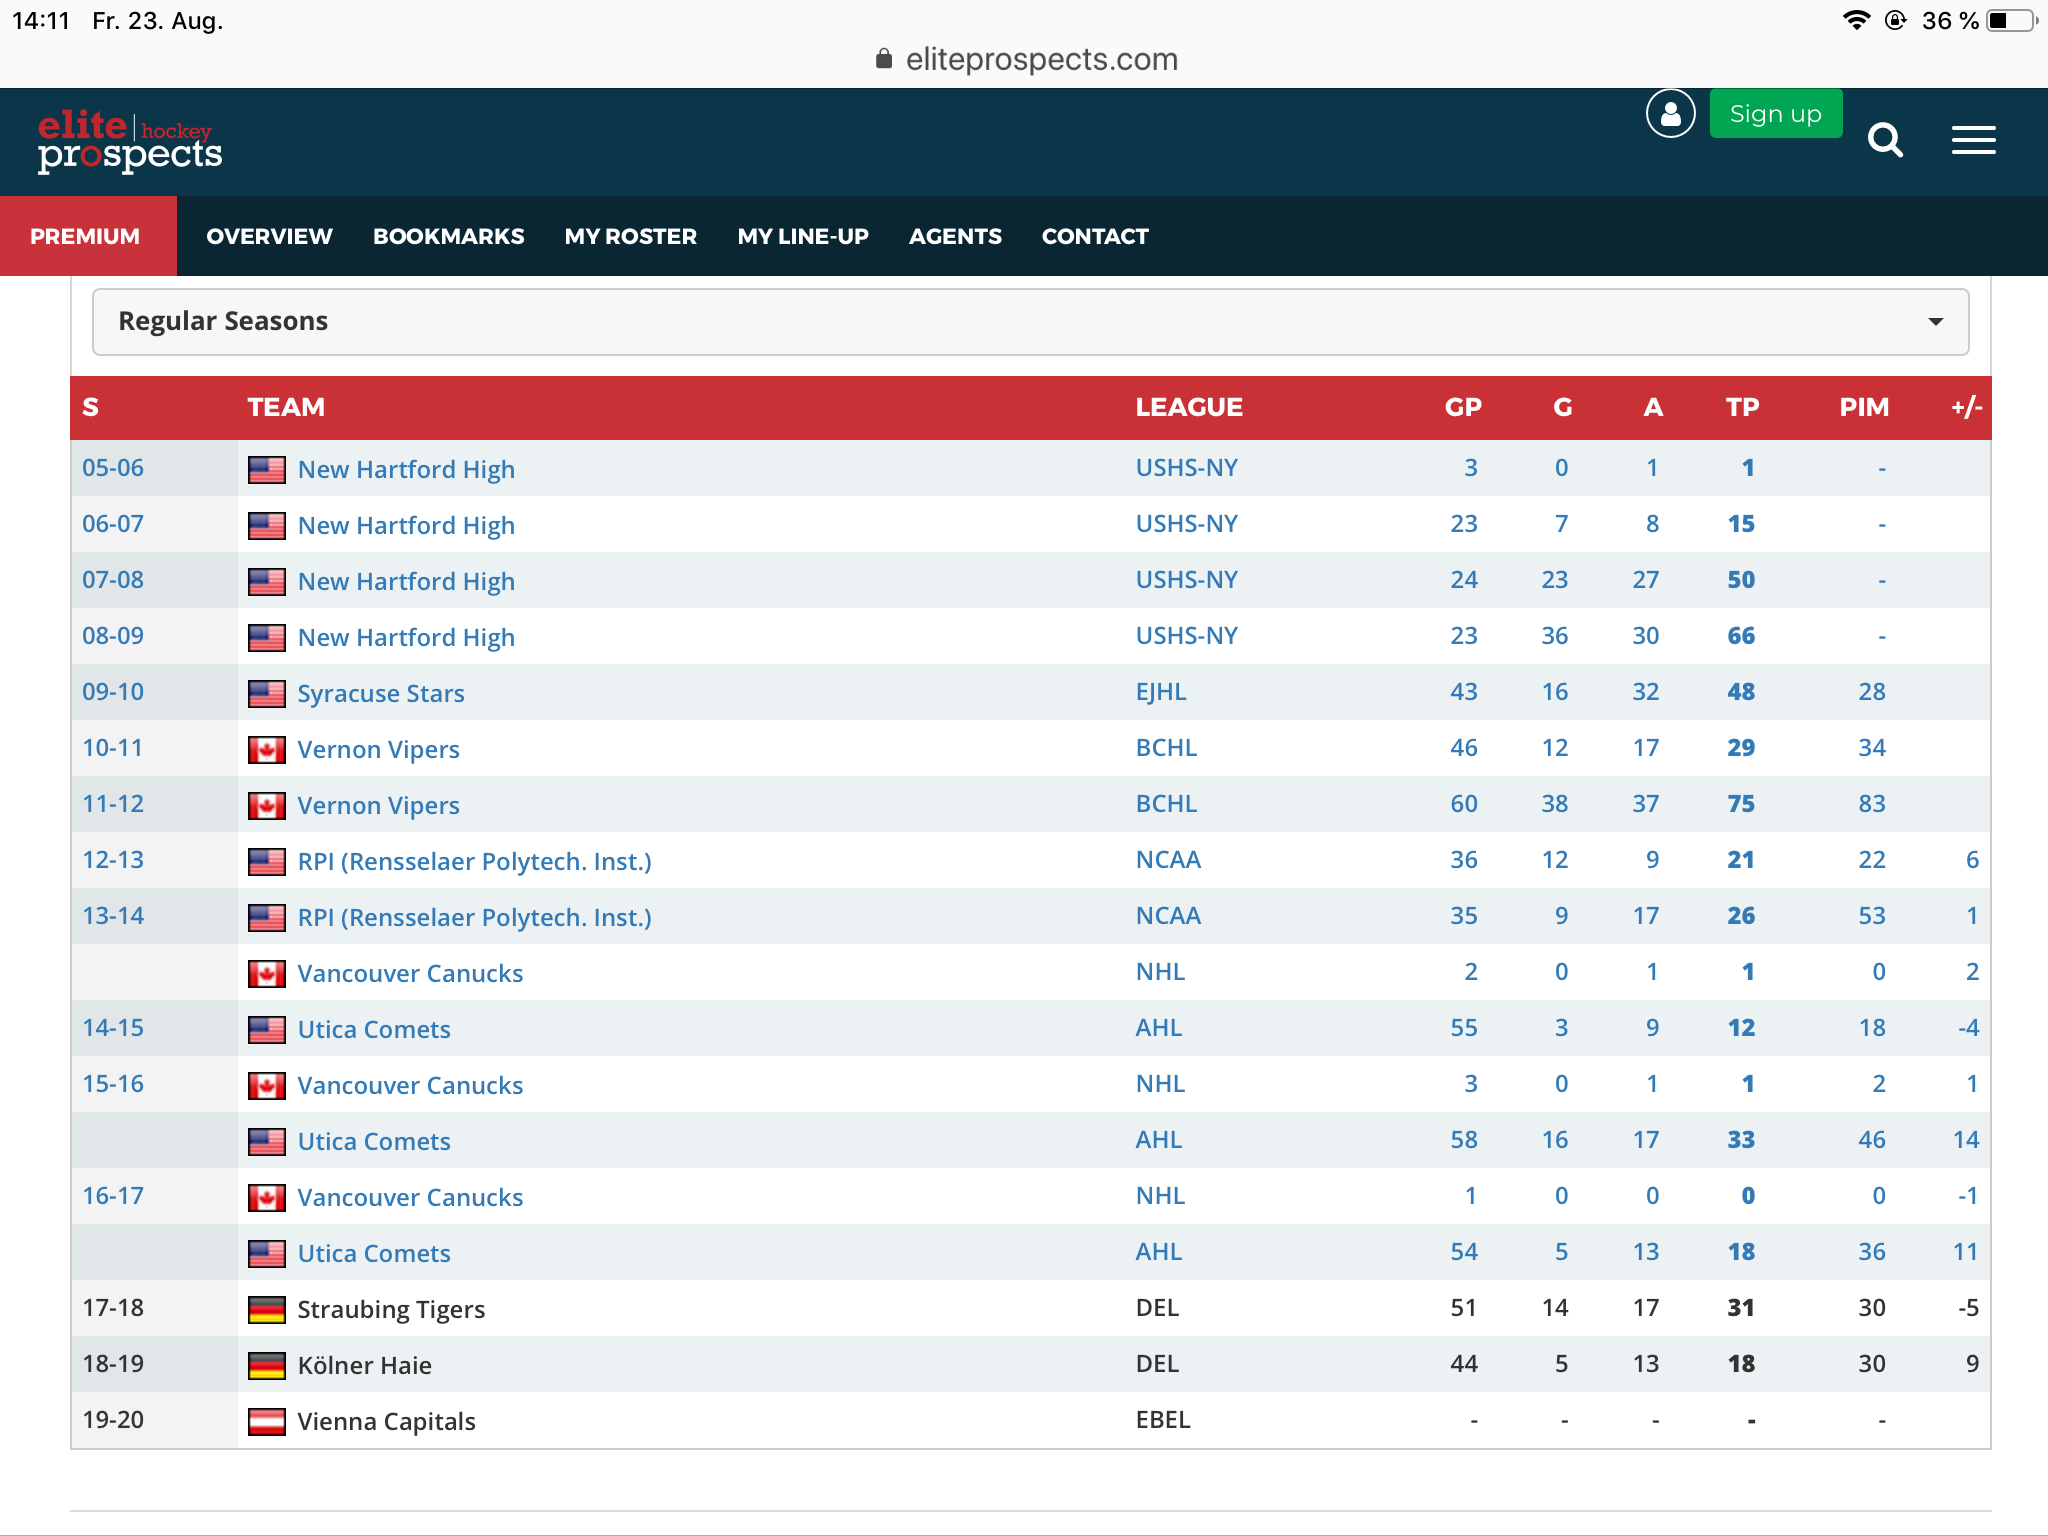This screenshot has width=2048, height=1536.
Task: Click the Austrian flag next to Vienna Capitals
Action: tap(266, 1422)
